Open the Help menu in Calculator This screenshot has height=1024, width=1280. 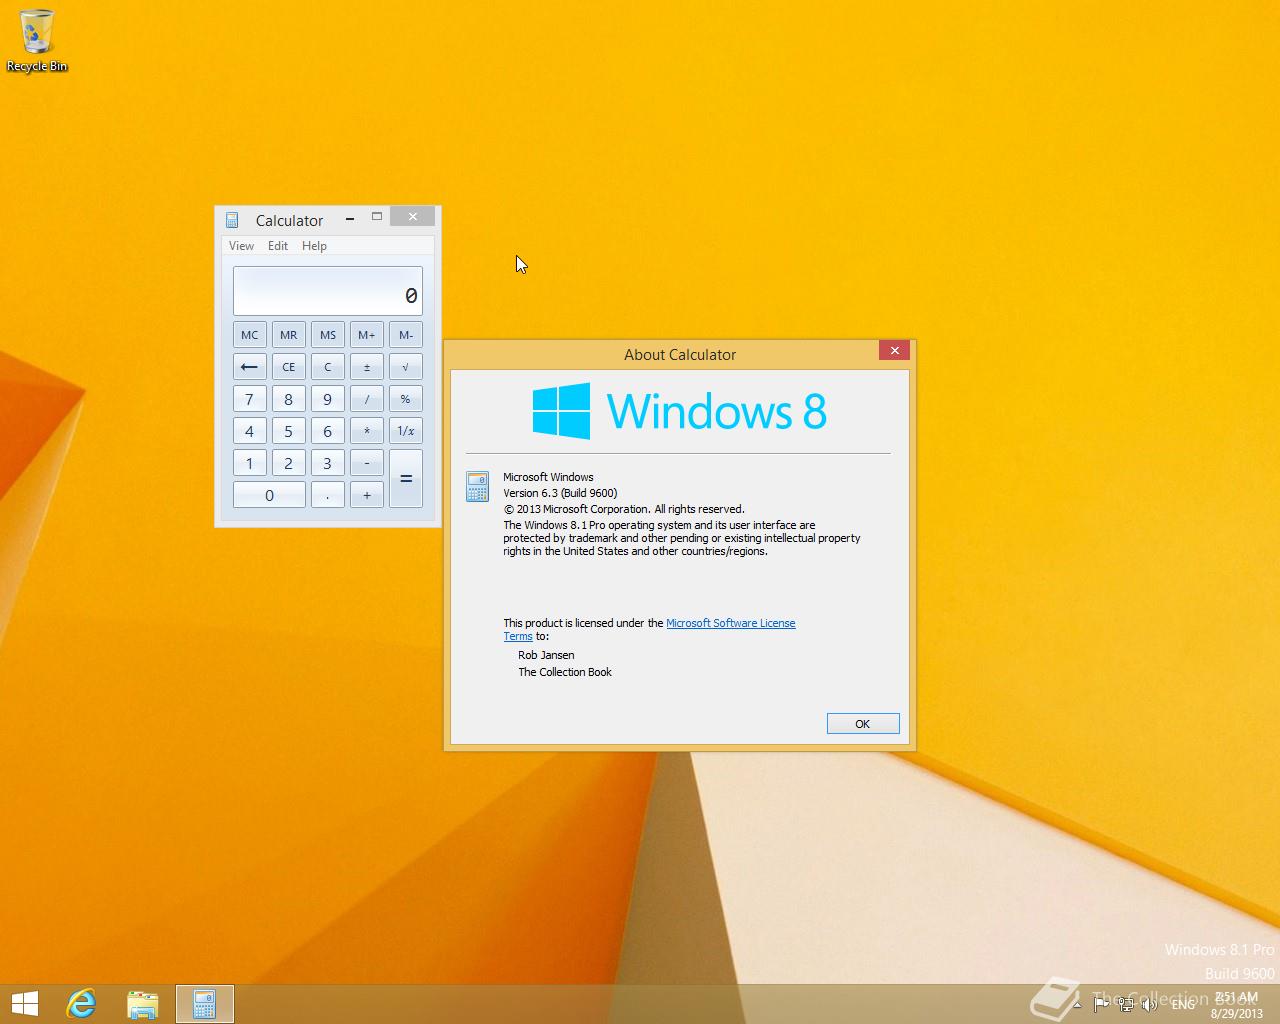[x=314, y=246]
